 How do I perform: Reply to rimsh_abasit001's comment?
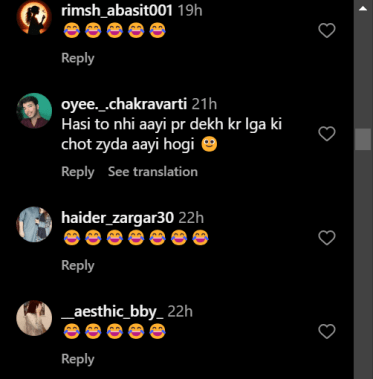click(x=78, y=58)
